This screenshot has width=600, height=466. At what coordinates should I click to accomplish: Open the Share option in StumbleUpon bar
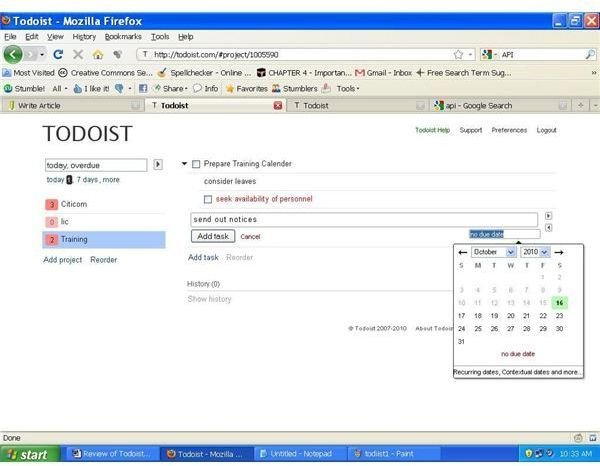pos(170,89)
